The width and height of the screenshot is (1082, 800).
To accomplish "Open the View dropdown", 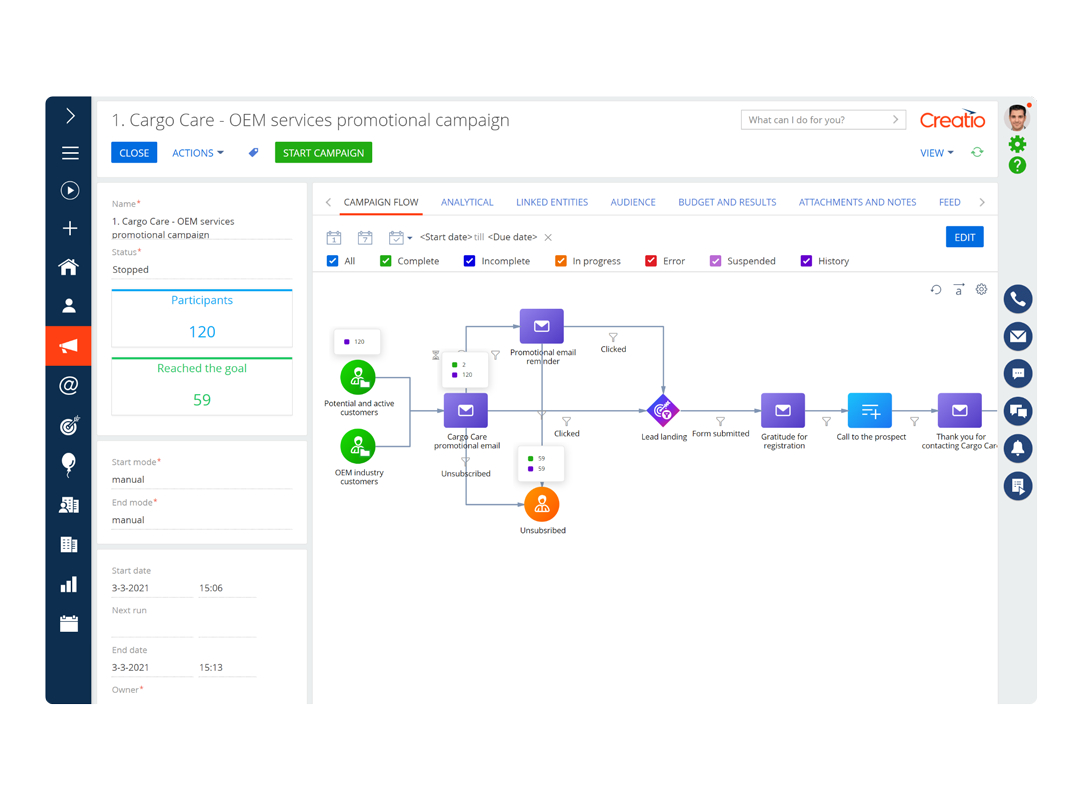I will tap(936, 153).
